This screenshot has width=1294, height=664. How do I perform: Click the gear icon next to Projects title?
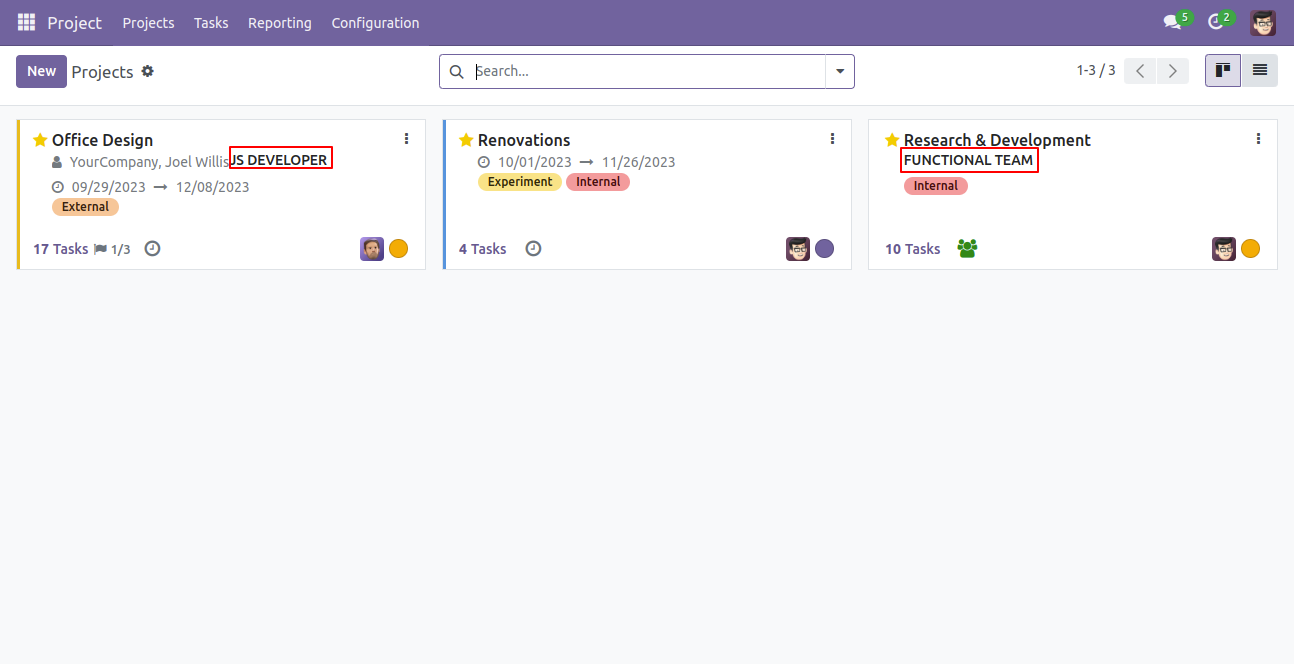click(148, 71)
